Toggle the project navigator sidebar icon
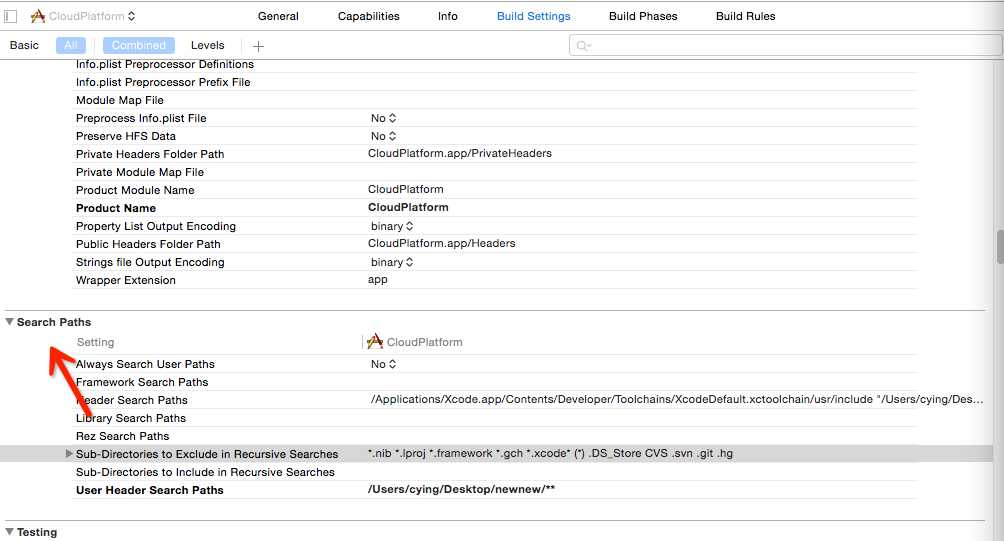 click(10, 16)
